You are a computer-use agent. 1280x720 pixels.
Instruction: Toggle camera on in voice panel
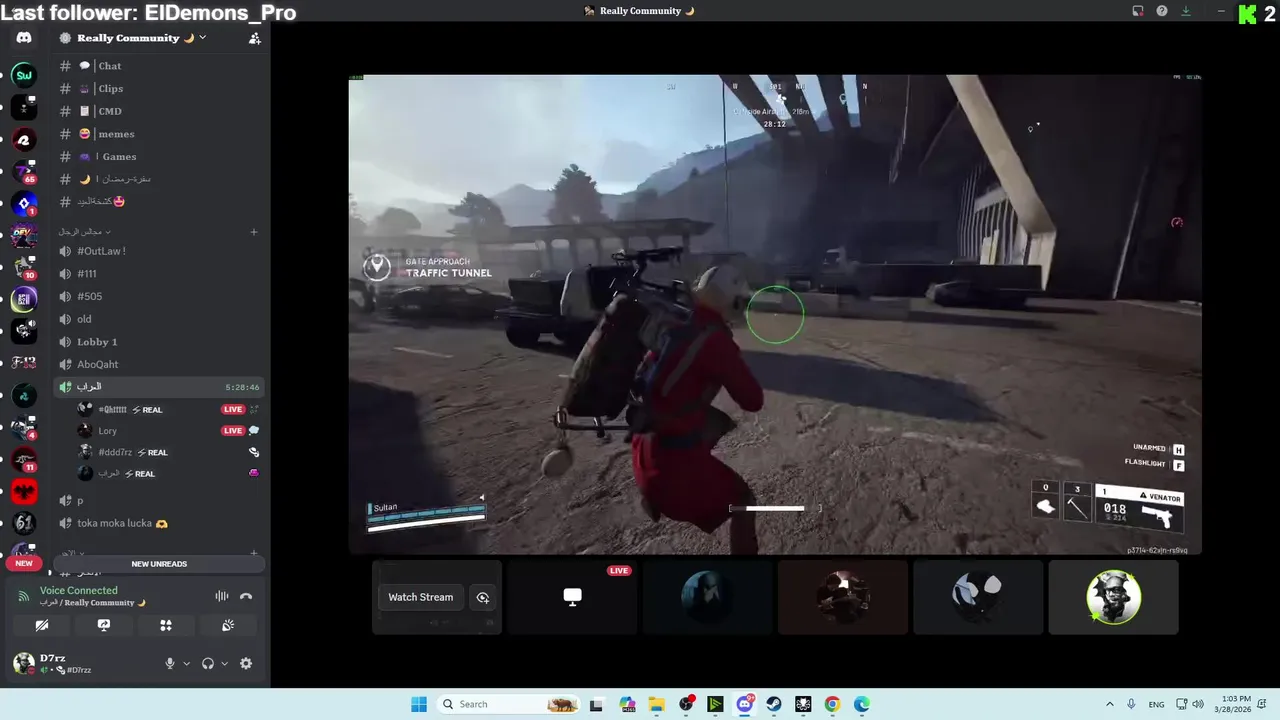tap(42, 625)
